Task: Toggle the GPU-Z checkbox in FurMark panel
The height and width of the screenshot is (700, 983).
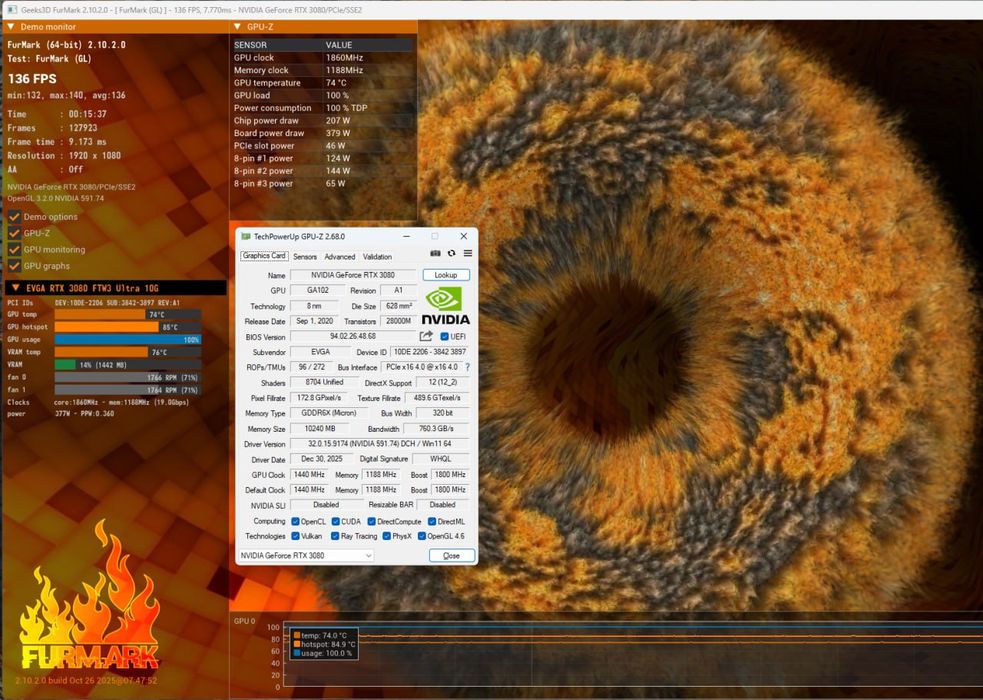Action: [14, 233]
